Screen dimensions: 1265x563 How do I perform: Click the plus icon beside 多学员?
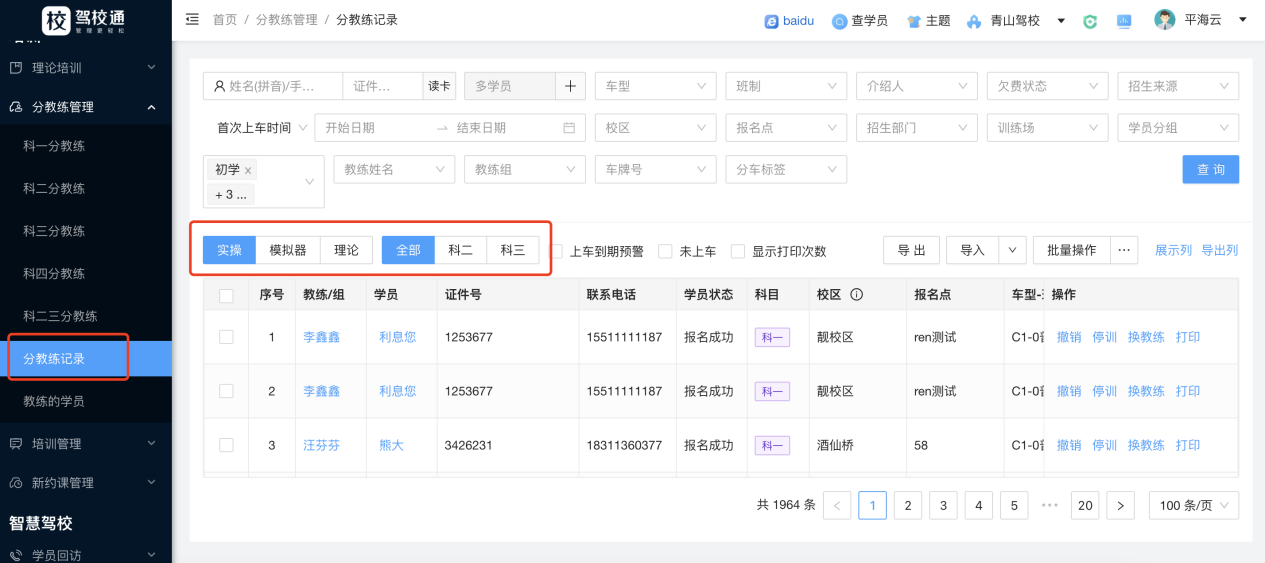coord(570,86)
